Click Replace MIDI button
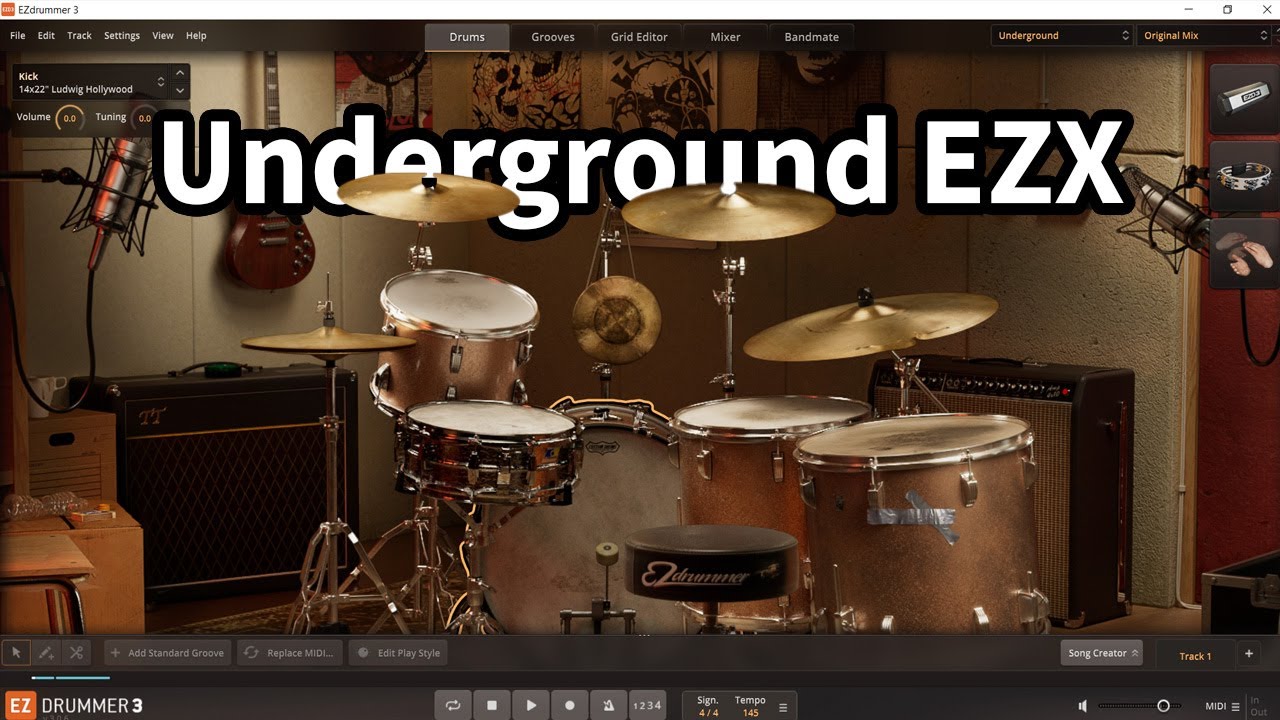The height and width of the screenshot is (720, 1280). pyautogui.click(x=290, y=653)
